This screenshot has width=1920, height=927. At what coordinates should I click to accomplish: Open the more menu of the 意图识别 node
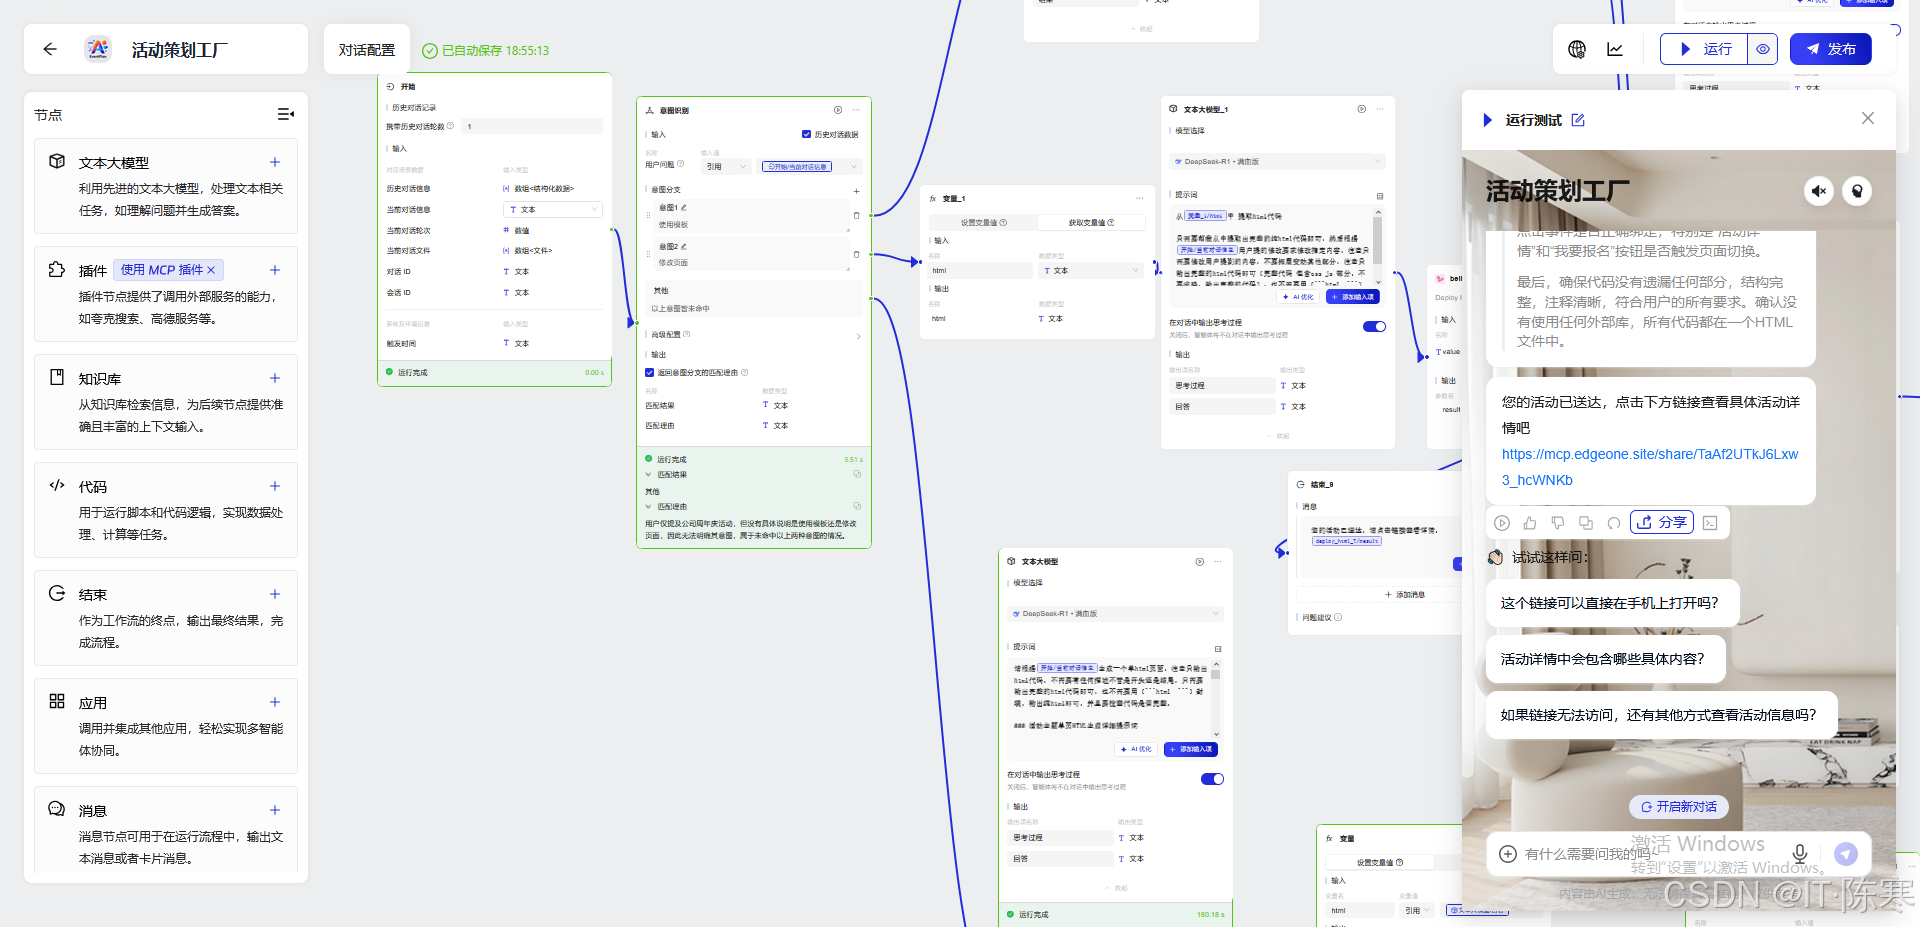(857, 110)
